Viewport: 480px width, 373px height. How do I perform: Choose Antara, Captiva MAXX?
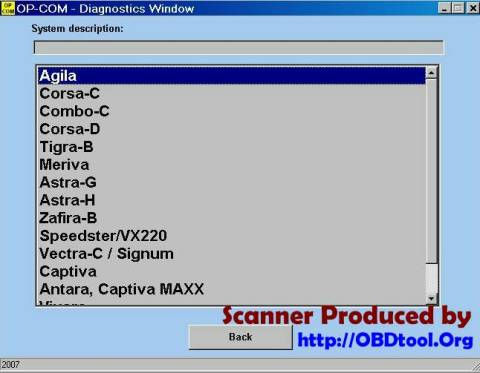click(x=232, y=289)
